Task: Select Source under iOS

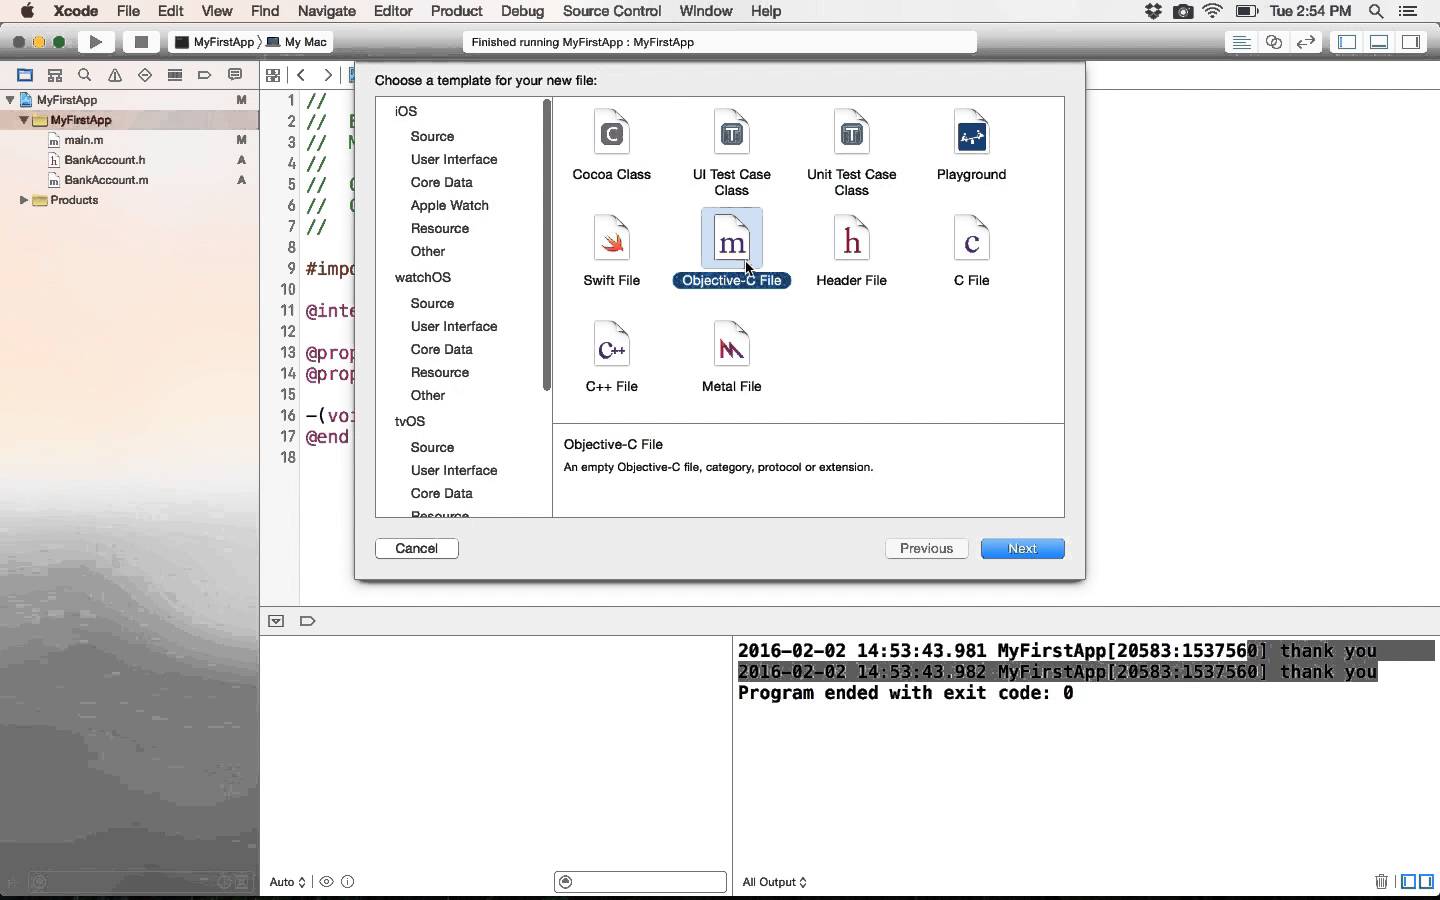Action: pyautogui.click(x=432, y=136)
